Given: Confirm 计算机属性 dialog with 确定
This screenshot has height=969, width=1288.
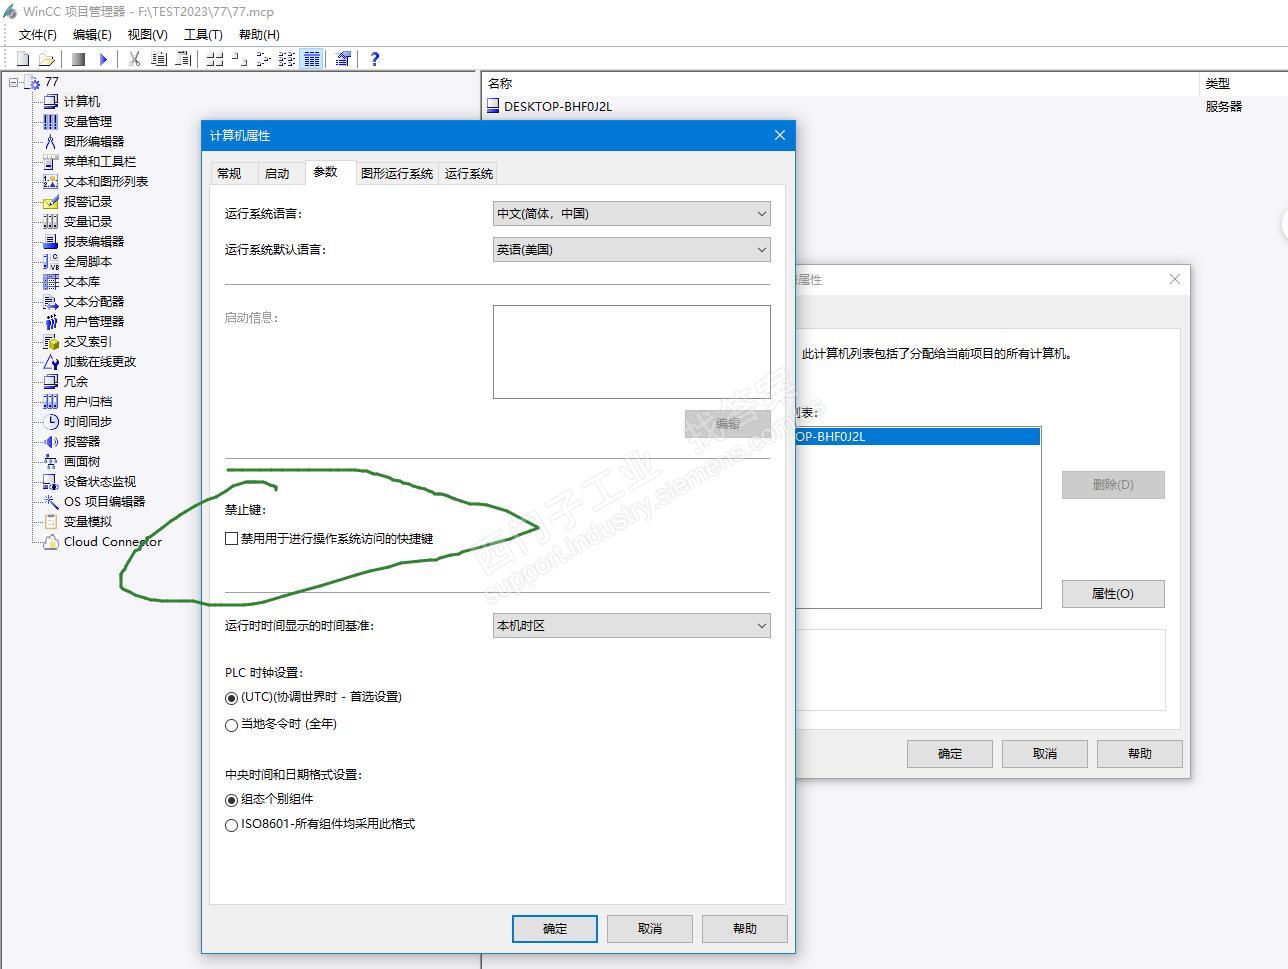Looking at the screenshot, I should [x=555, y=928].
